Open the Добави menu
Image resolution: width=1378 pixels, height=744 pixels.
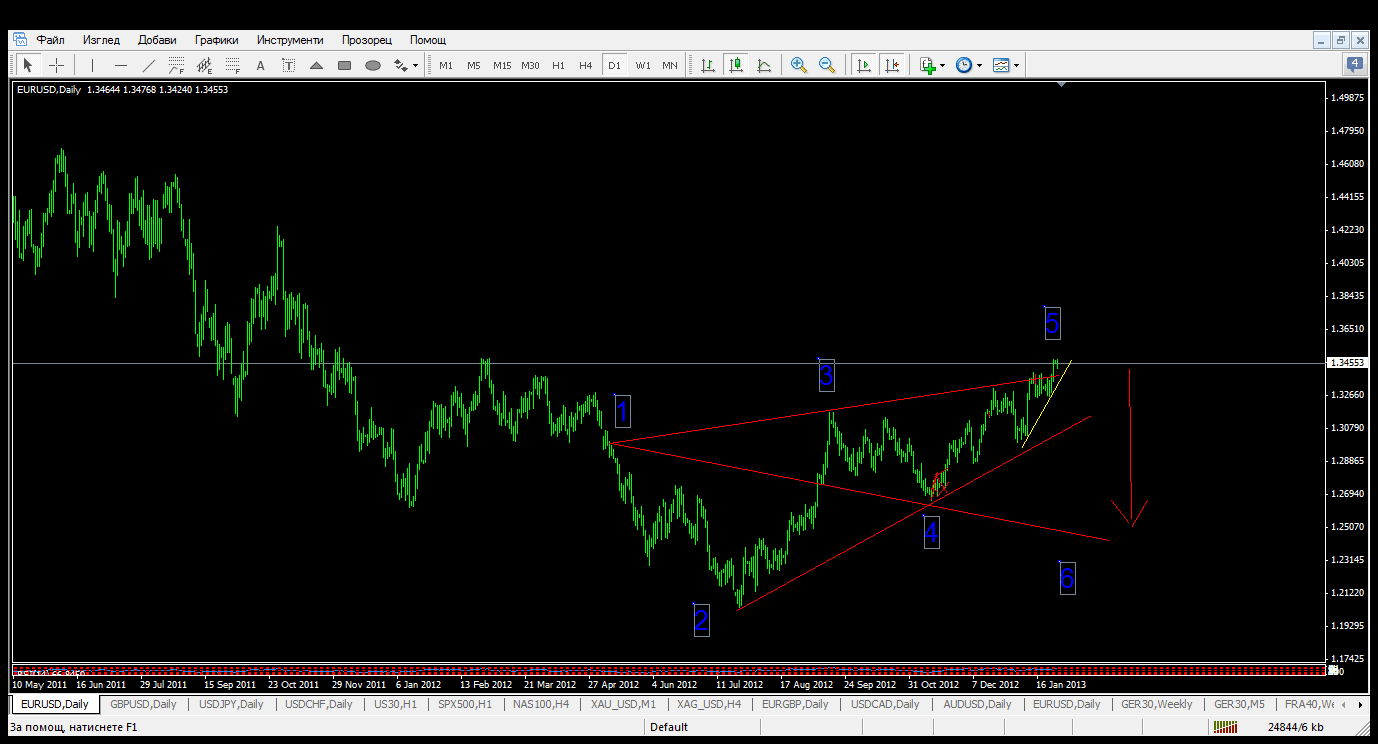pyautogui.click(x=157, y=40)
